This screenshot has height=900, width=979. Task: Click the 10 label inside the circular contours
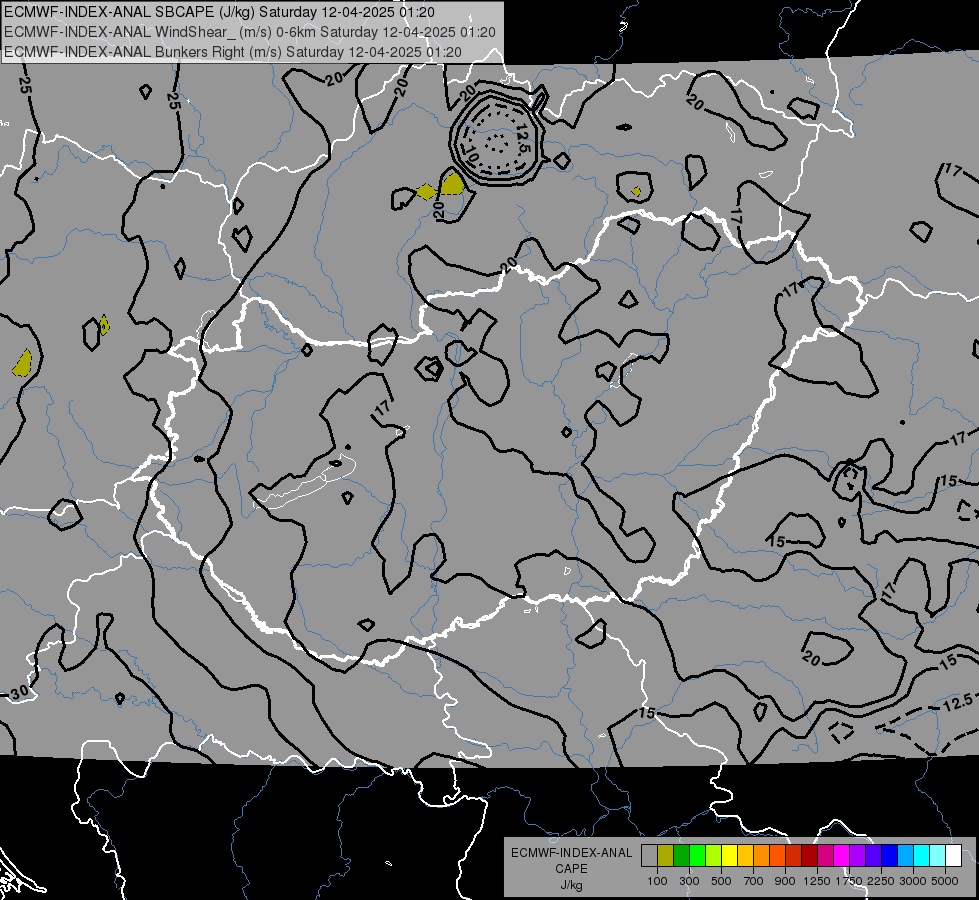(473, 155)
